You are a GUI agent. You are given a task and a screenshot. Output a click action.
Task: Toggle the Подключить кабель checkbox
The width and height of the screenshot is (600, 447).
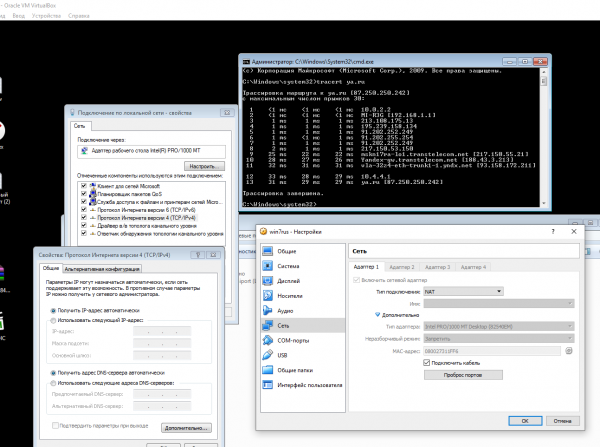428,362
